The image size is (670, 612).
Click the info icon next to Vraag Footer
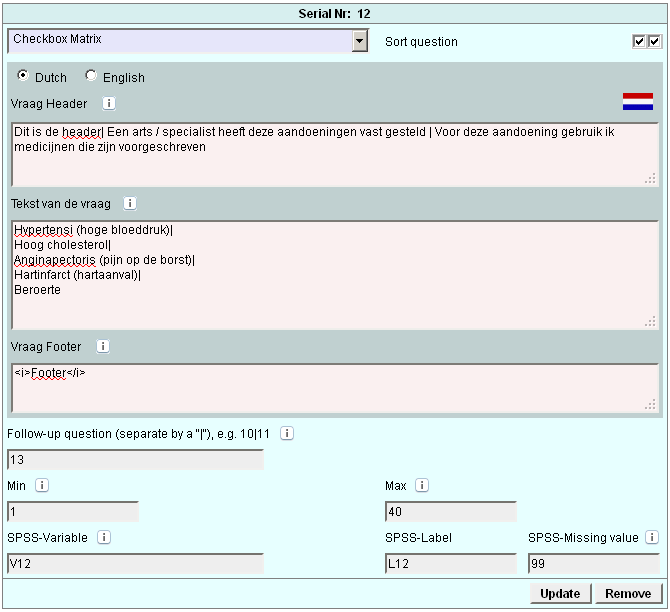pos(103,346)
